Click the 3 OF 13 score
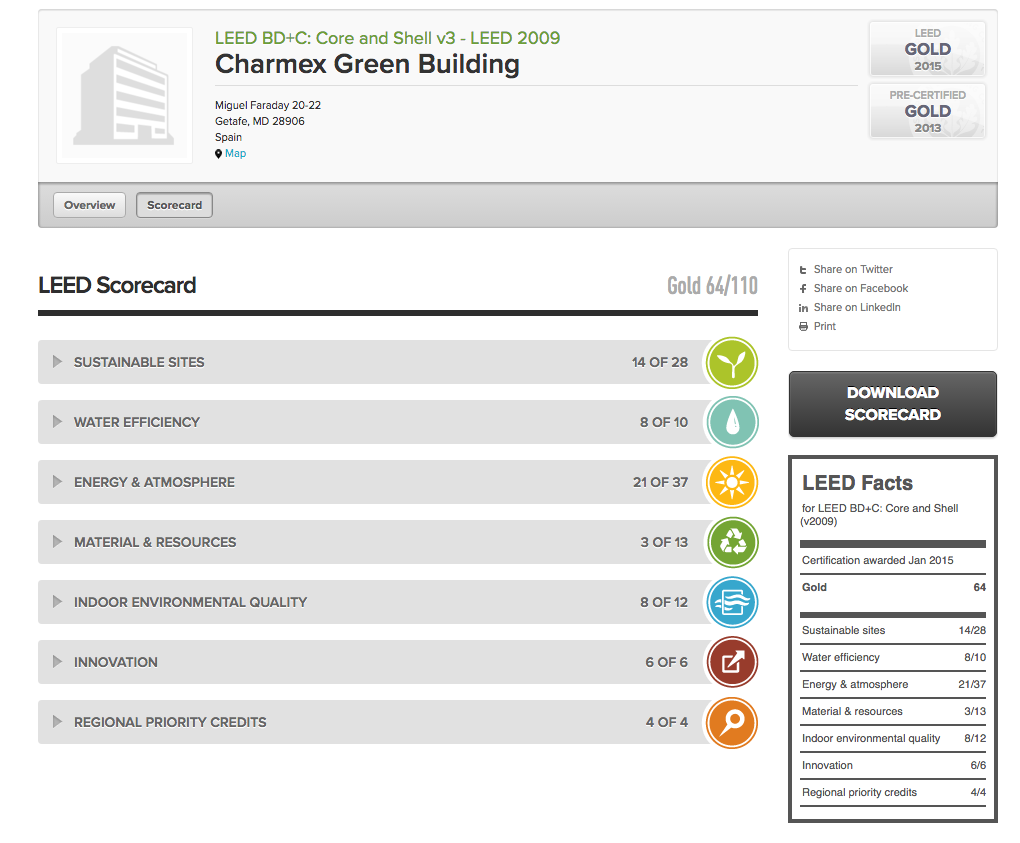This screenshot has width=1020, height=843. point(664,542)
